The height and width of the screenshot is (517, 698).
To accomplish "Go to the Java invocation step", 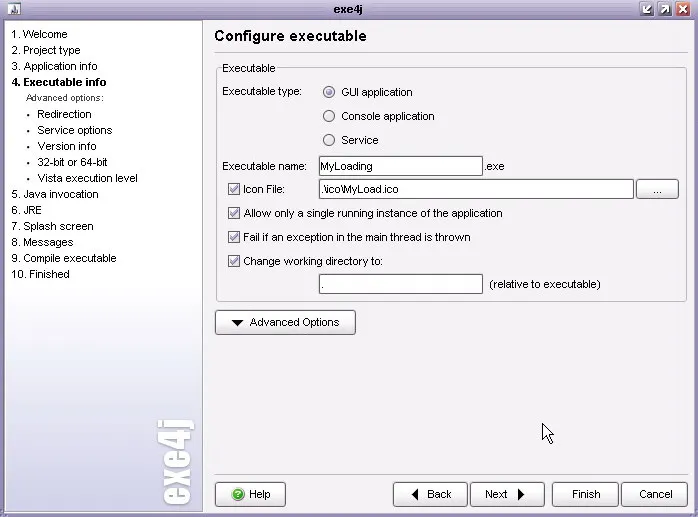I will [x=55, y=194].
